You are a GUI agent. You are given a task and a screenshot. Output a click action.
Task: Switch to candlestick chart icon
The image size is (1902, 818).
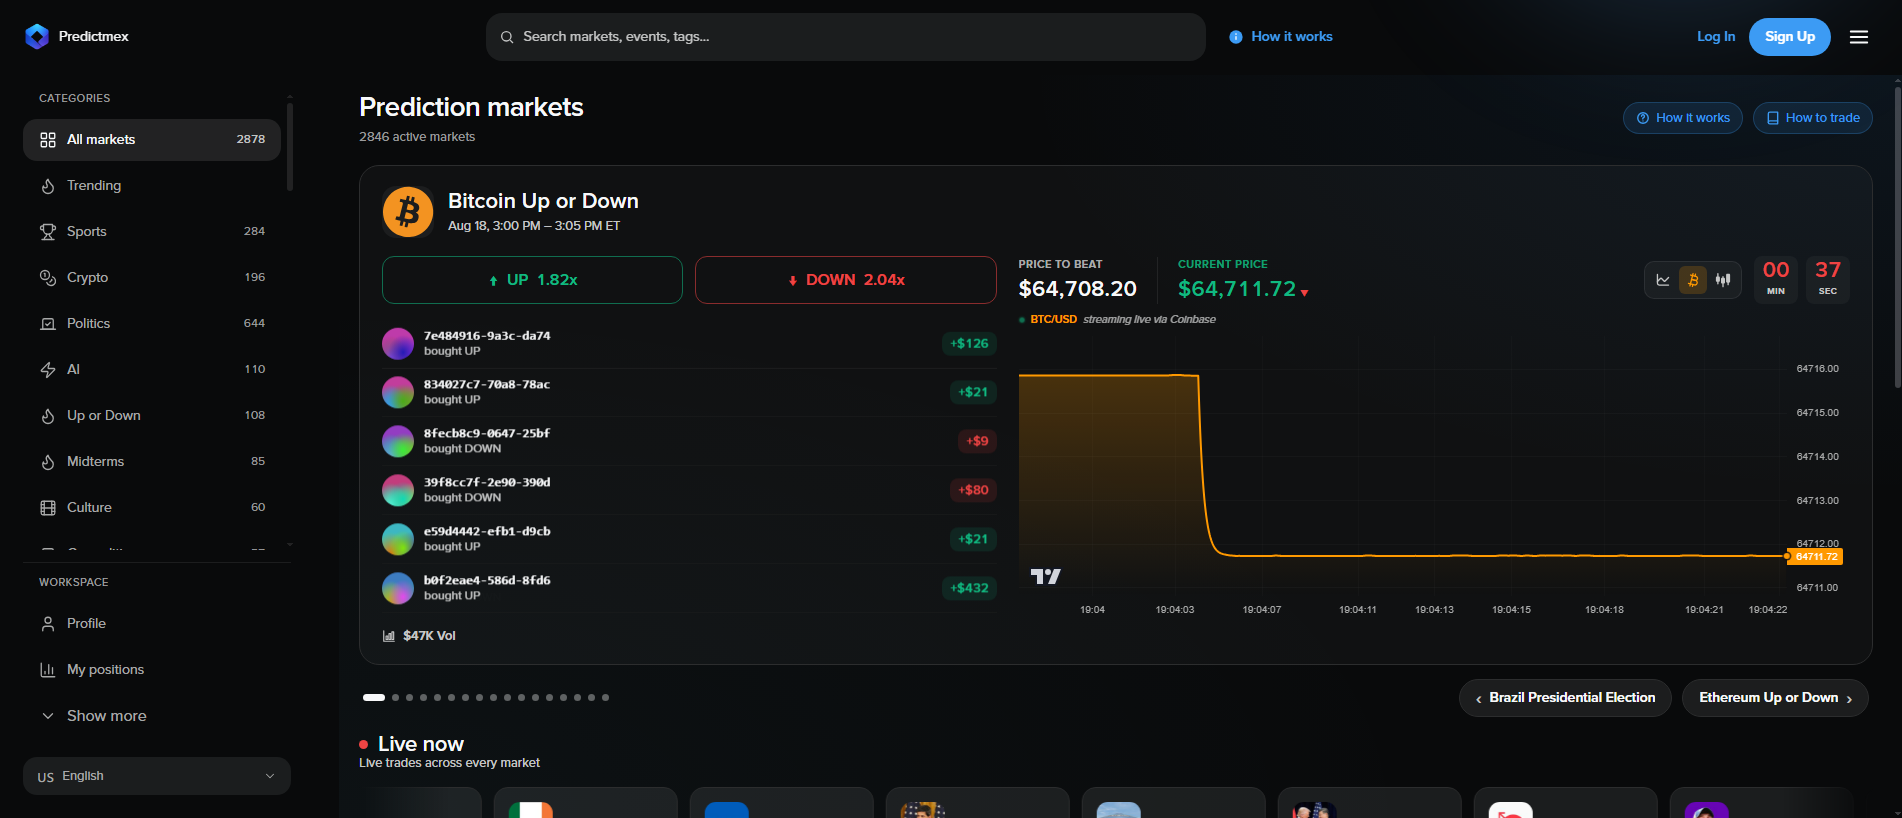(1723, 280)
